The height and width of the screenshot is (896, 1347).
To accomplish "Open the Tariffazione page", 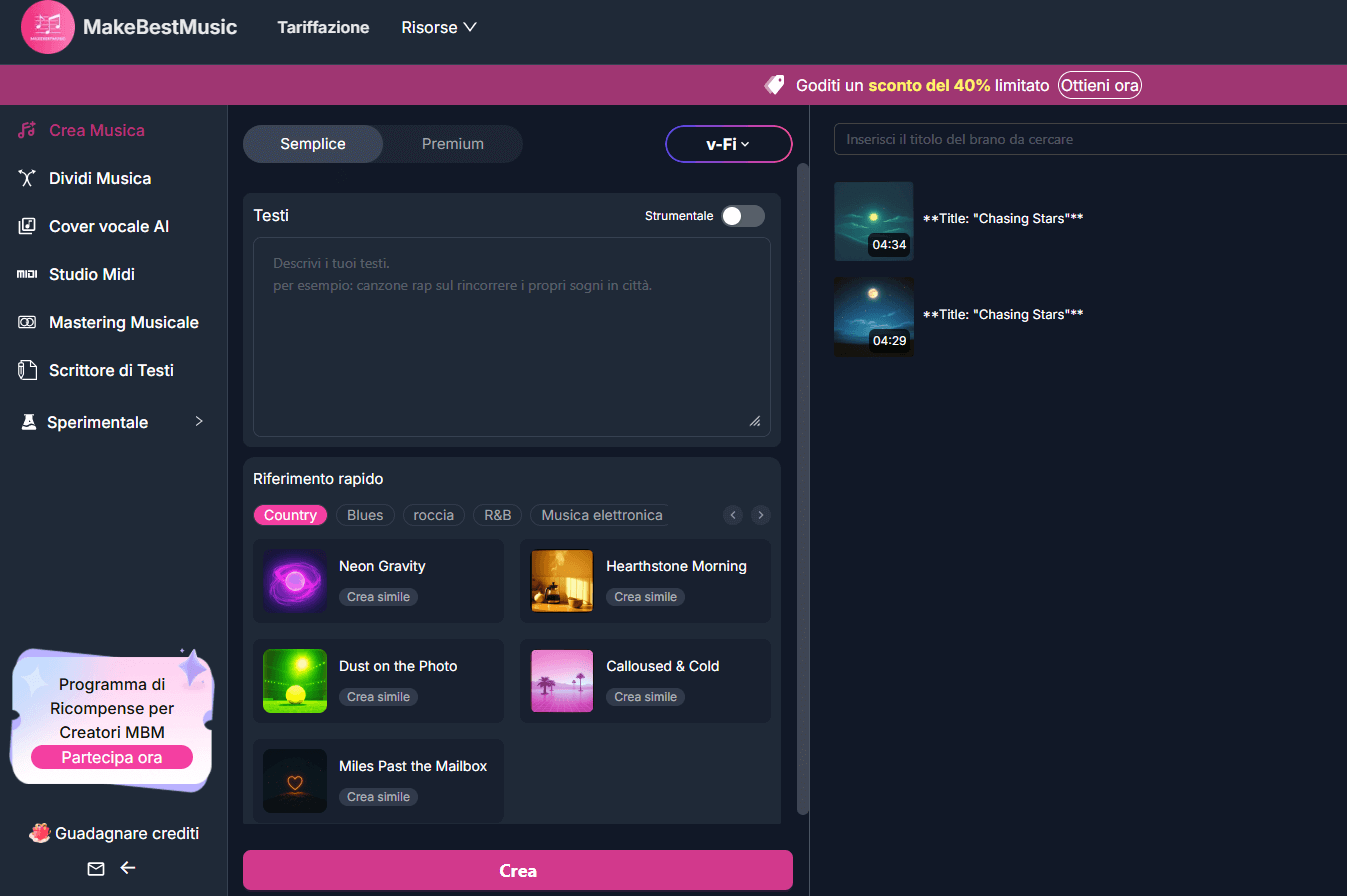I will (323, 27).
